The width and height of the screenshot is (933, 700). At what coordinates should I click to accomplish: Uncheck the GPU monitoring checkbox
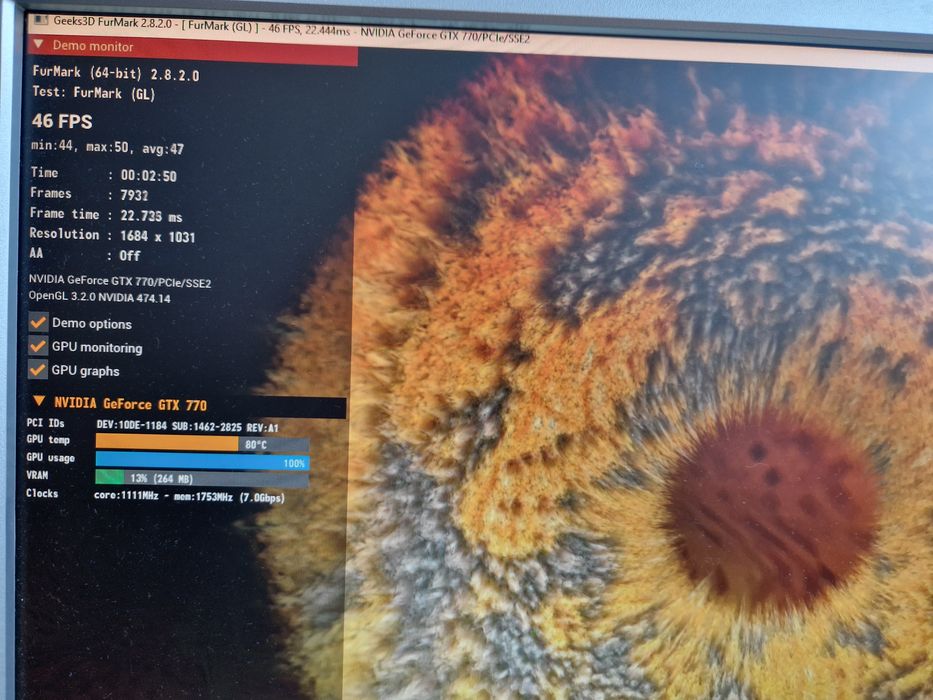(x=39, y=346)
